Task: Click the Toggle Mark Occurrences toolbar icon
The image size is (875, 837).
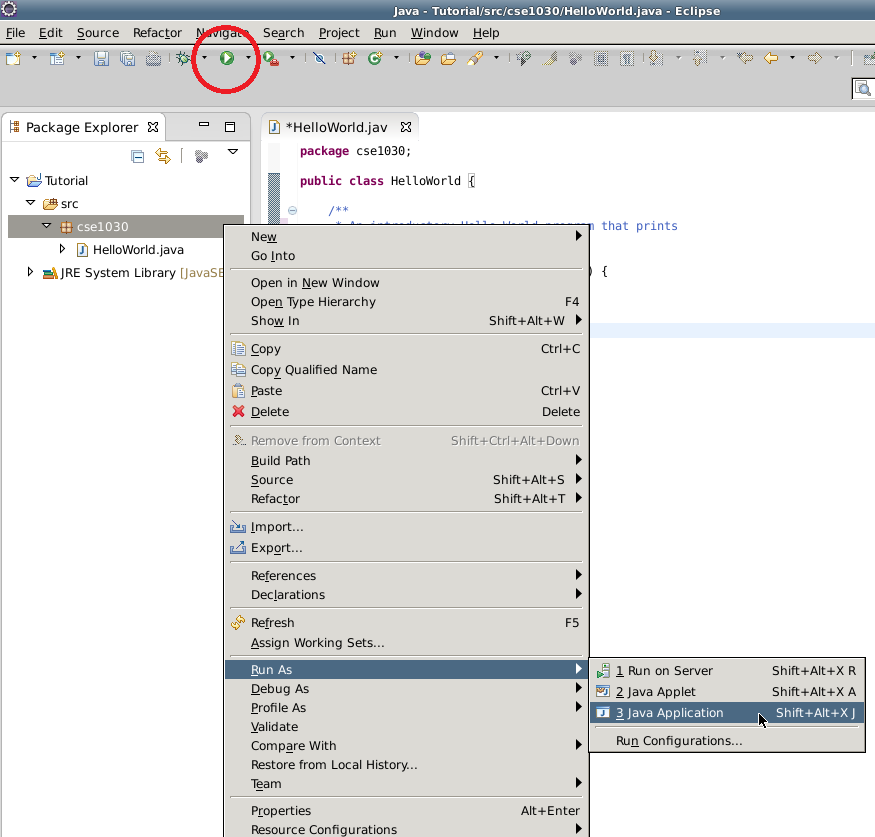Action: (x=550, y=58)
